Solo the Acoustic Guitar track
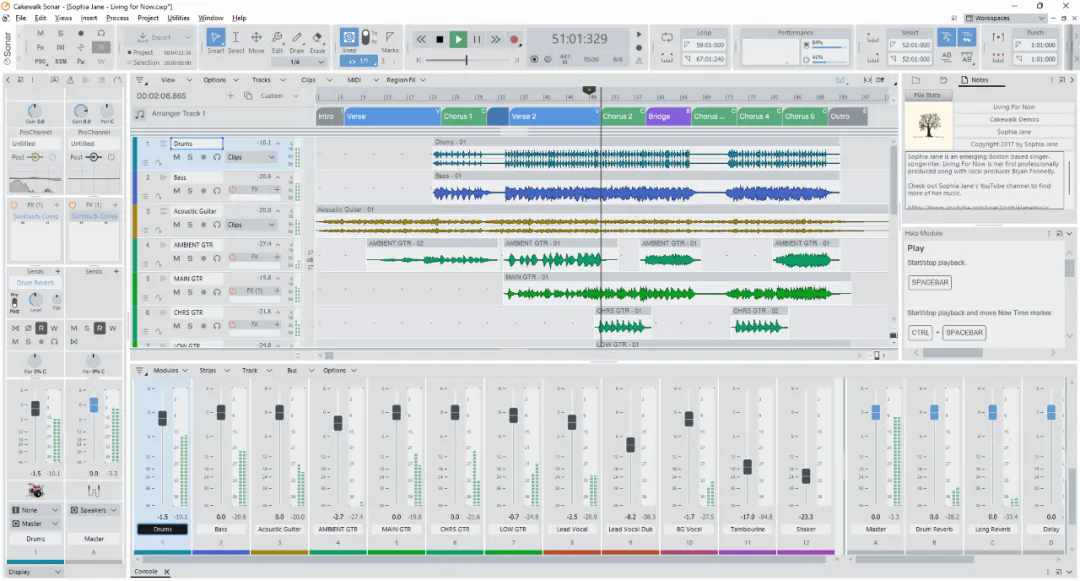The height and width of the screenshot is (581, 1080). pyautogui.click(x=189, y=224)
